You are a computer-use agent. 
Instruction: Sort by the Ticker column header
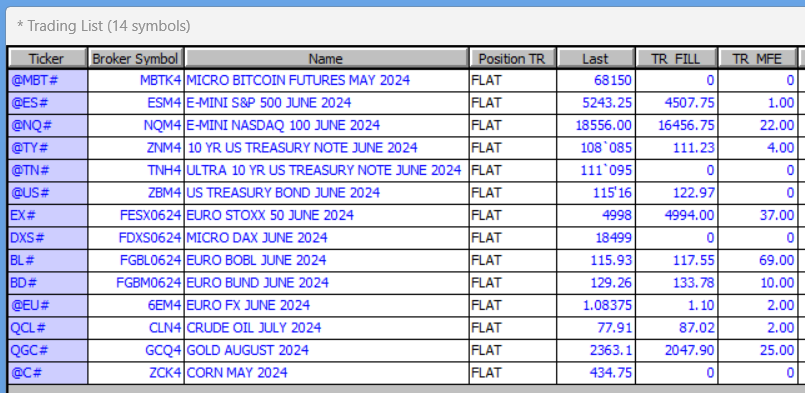coord(47,59)
